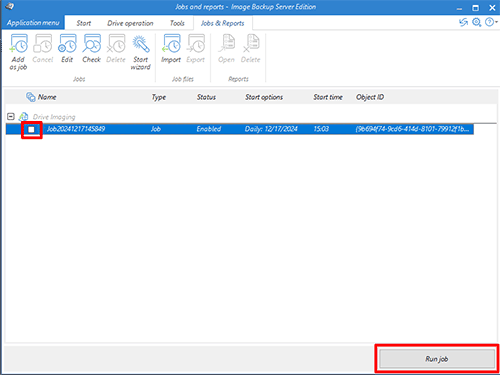Collapse the Drive Imaging group
The width and height of the screenshot is (500, 375).
point(11,116)
